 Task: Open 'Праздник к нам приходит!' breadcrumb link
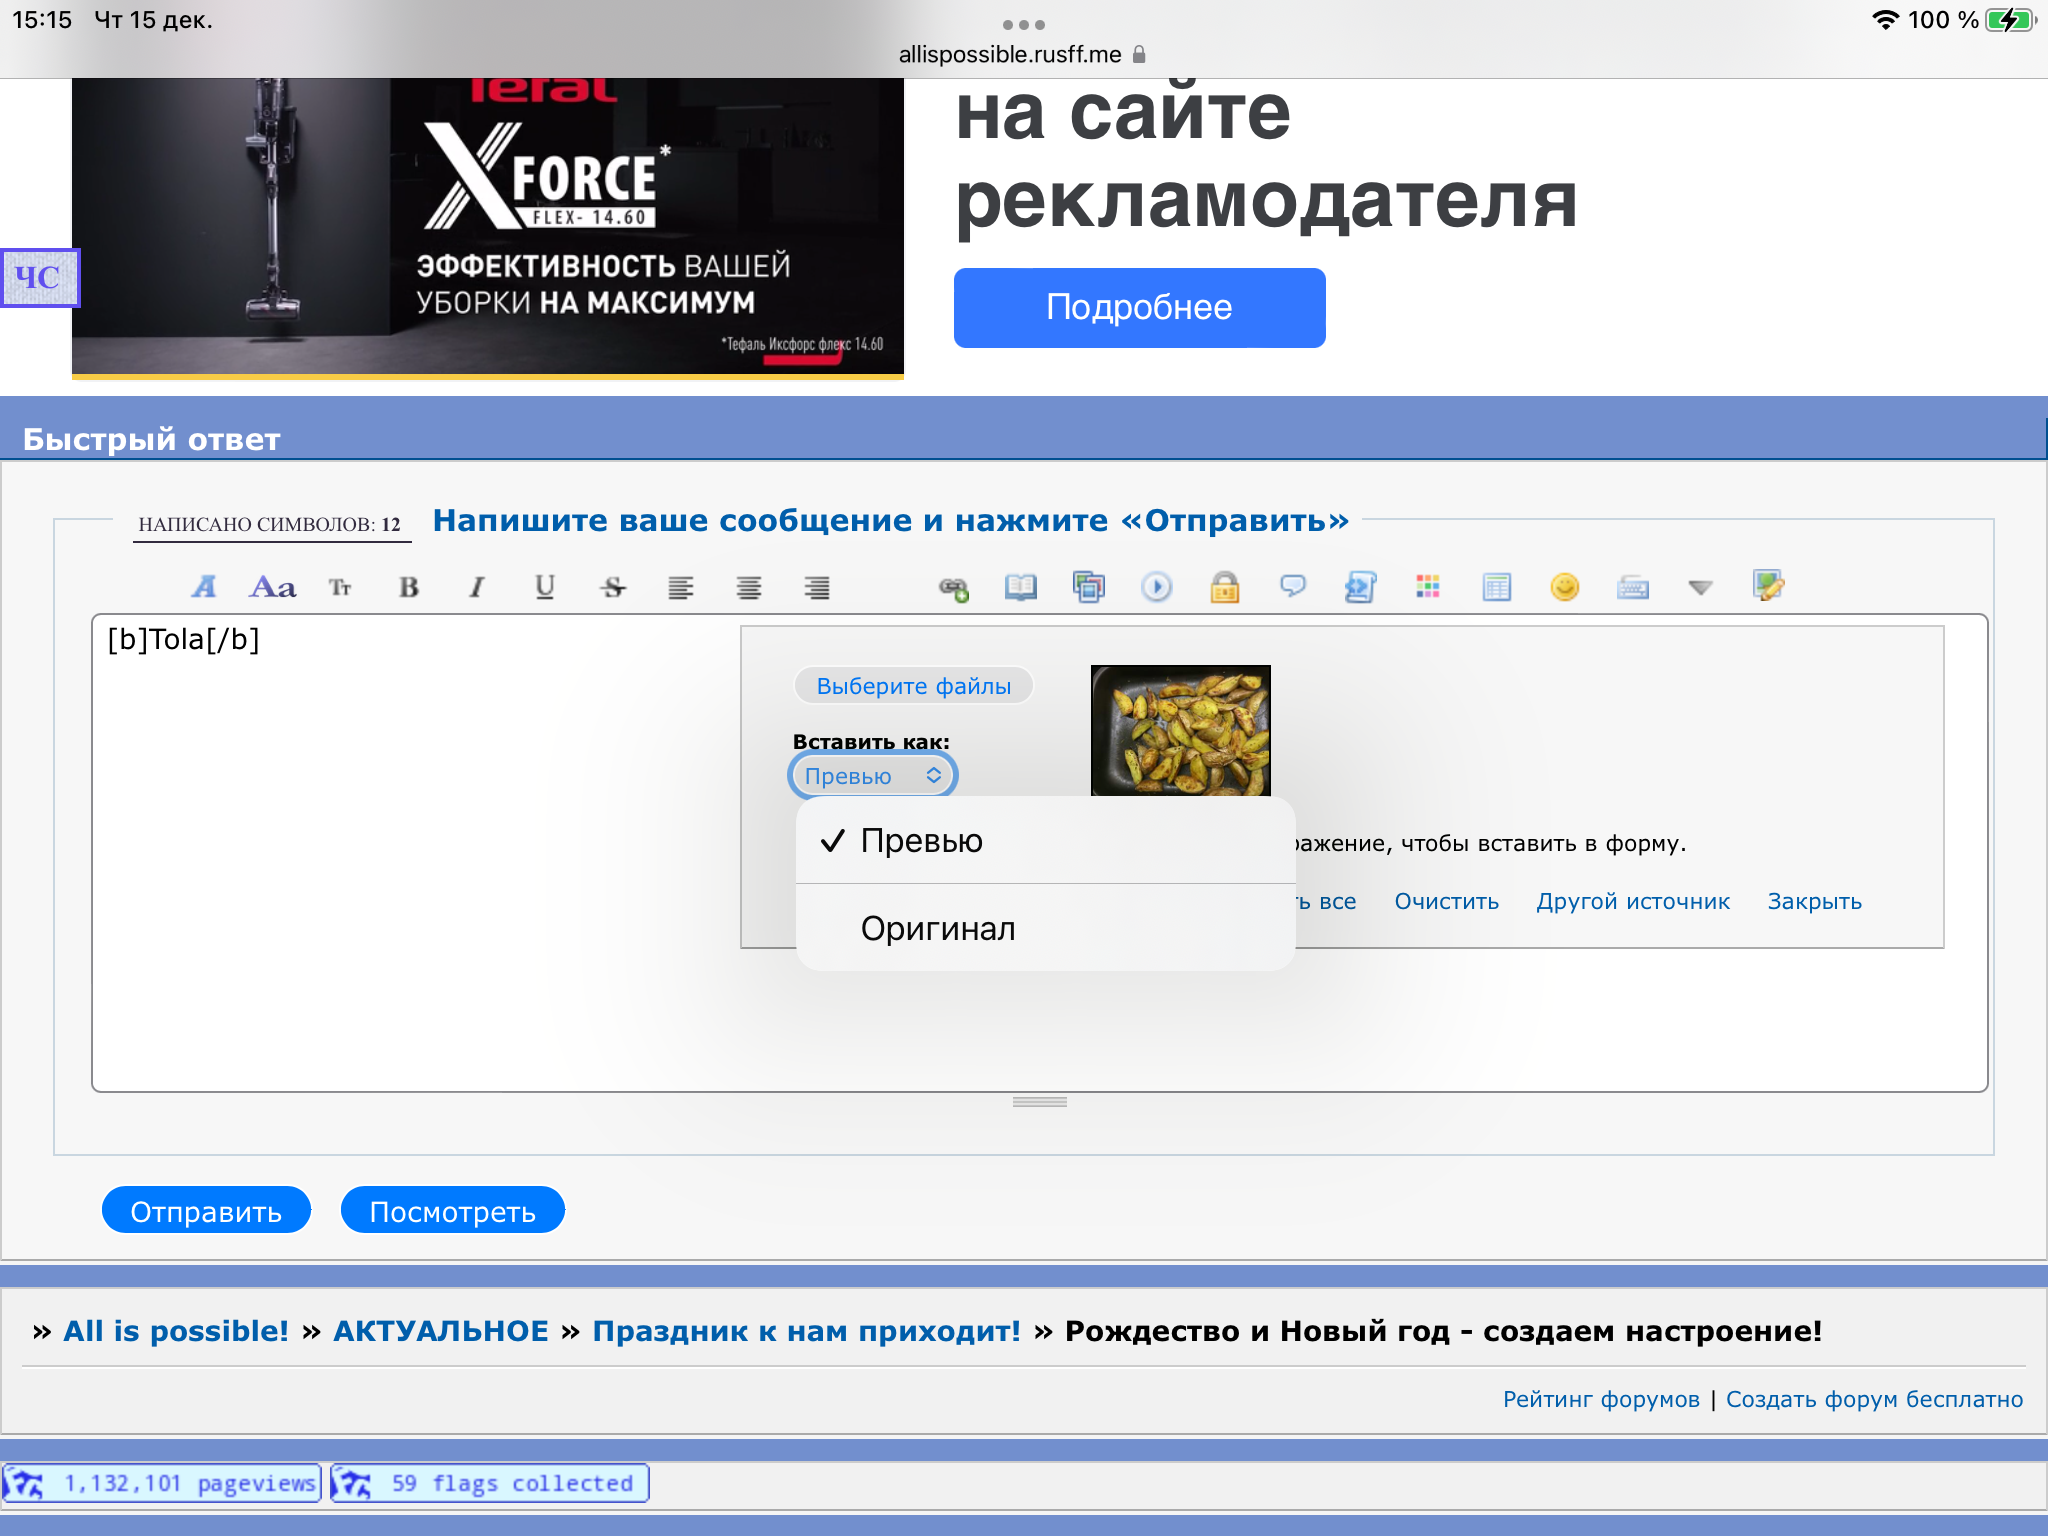(806, 1331)
